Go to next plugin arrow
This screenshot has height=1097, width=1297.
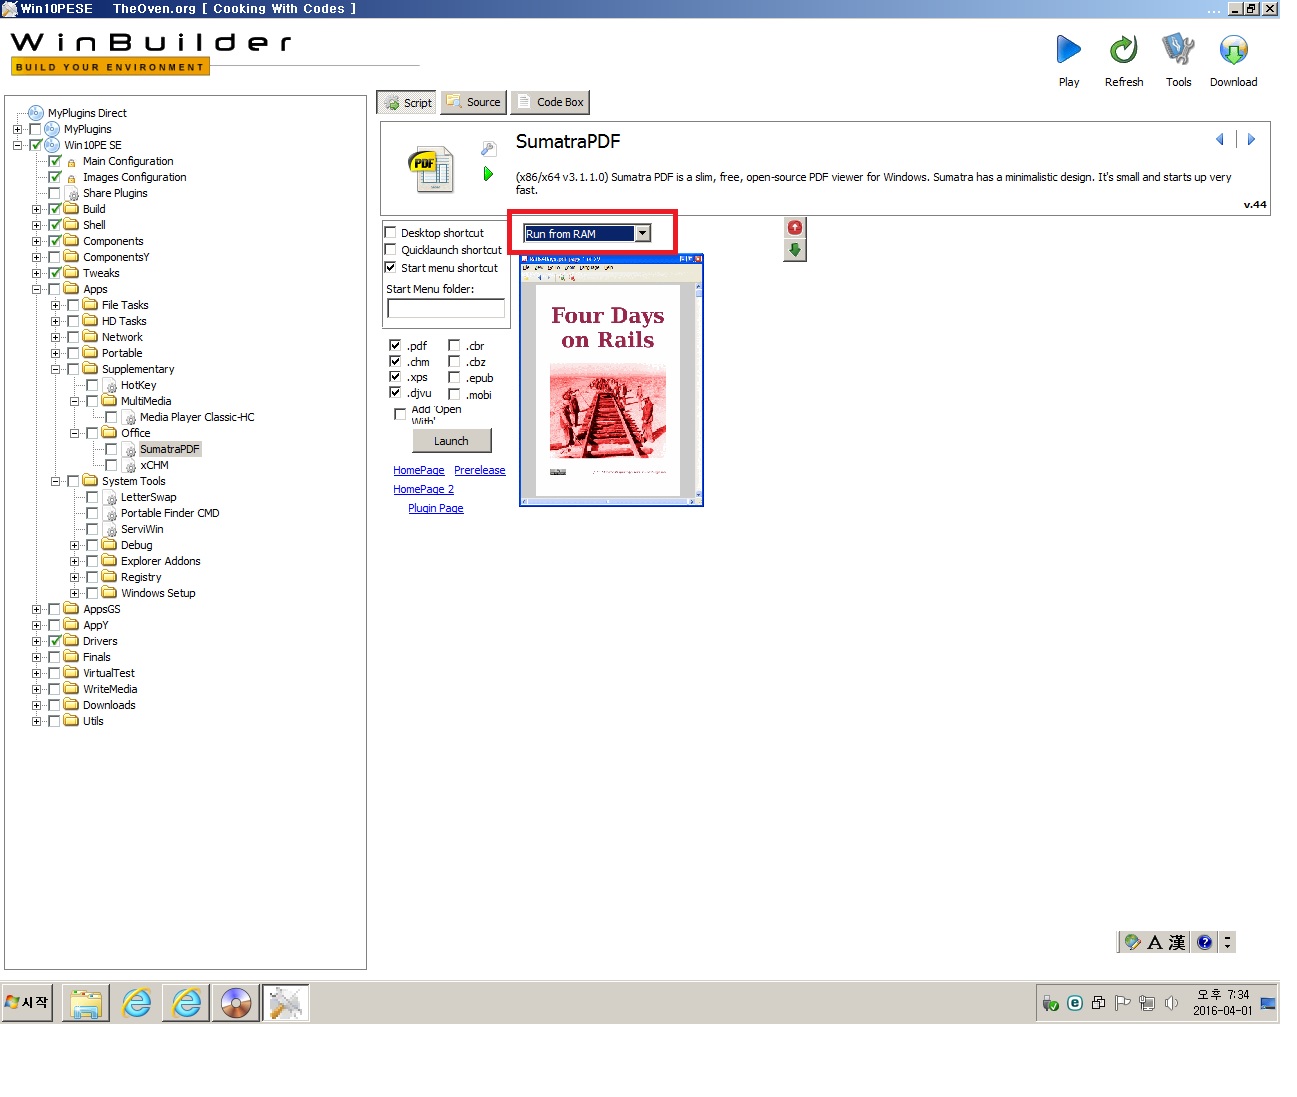pyautogui.click(x=1250, y=139)
